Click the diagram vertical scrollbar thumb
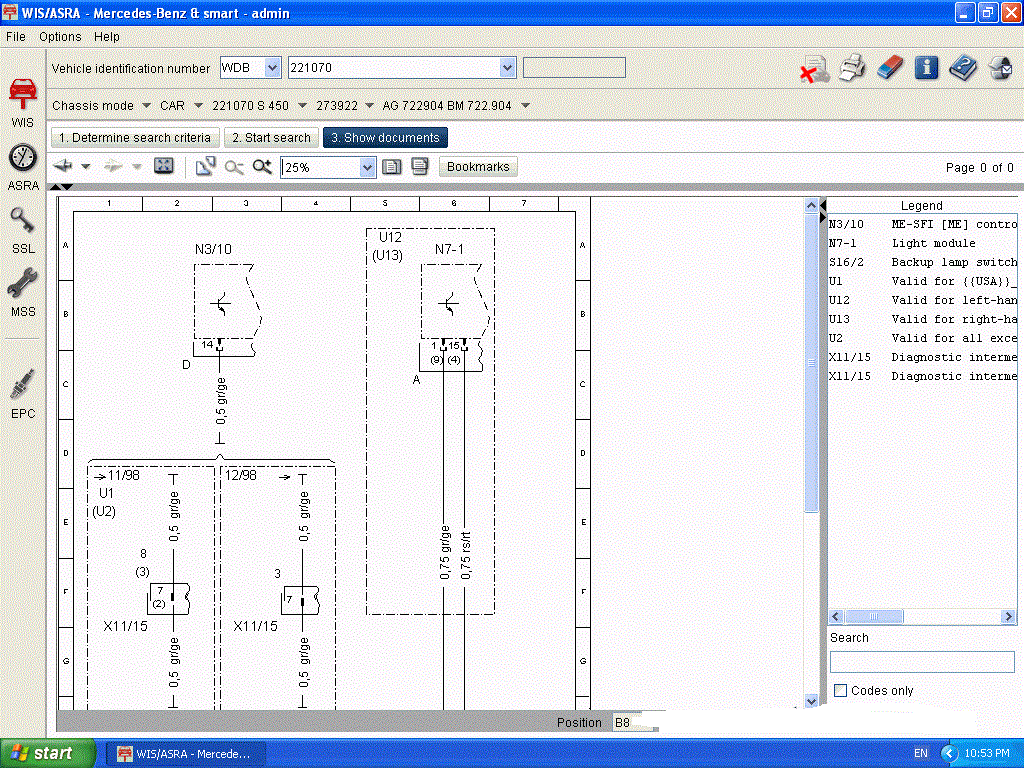This screenshot has width=1024, height=768. [x=811, y=362]
